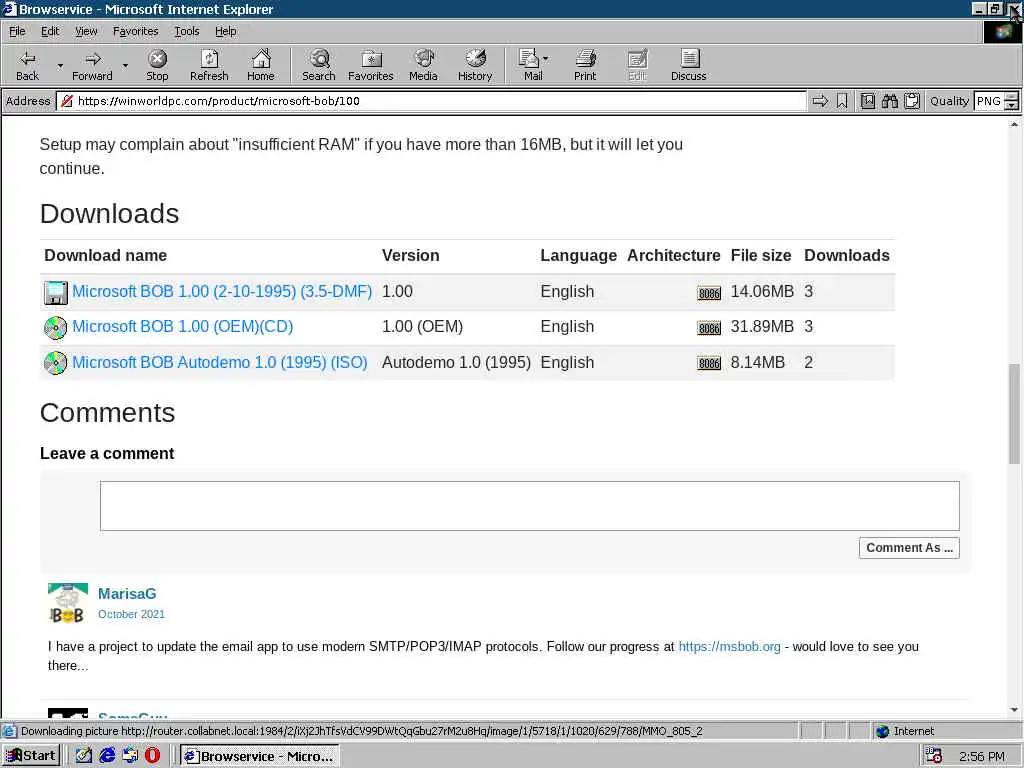The image size is (1024, 768).
Task: Click the floppy disk icon for BOB 3.5-DMF
Action: coord(56,293)
